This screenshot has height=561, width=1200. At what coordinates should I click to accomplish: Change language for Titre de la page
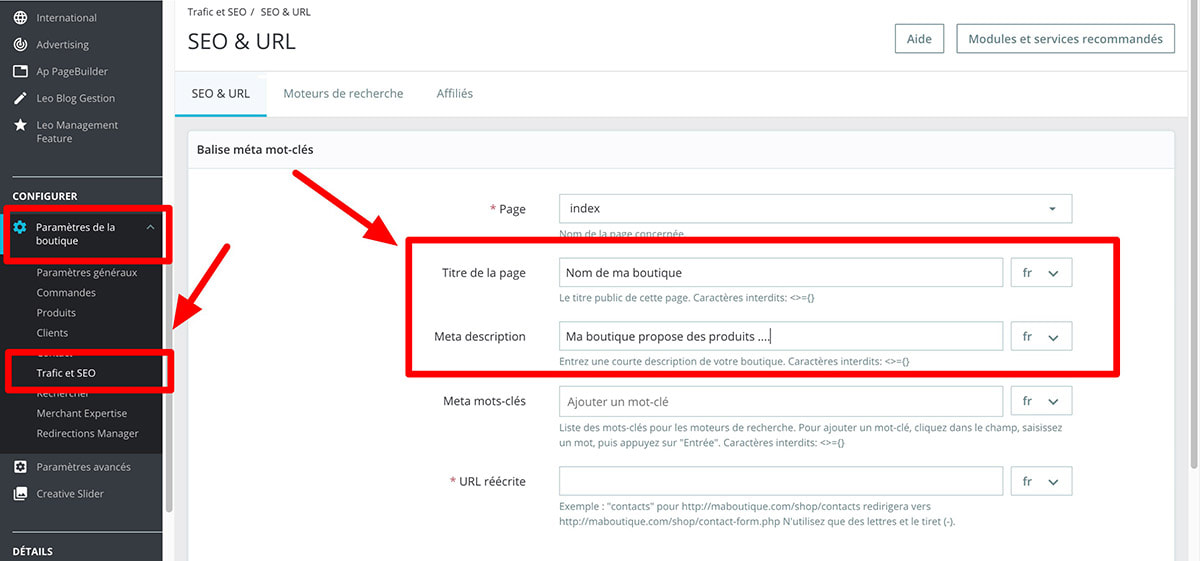tap(1041, 273)
